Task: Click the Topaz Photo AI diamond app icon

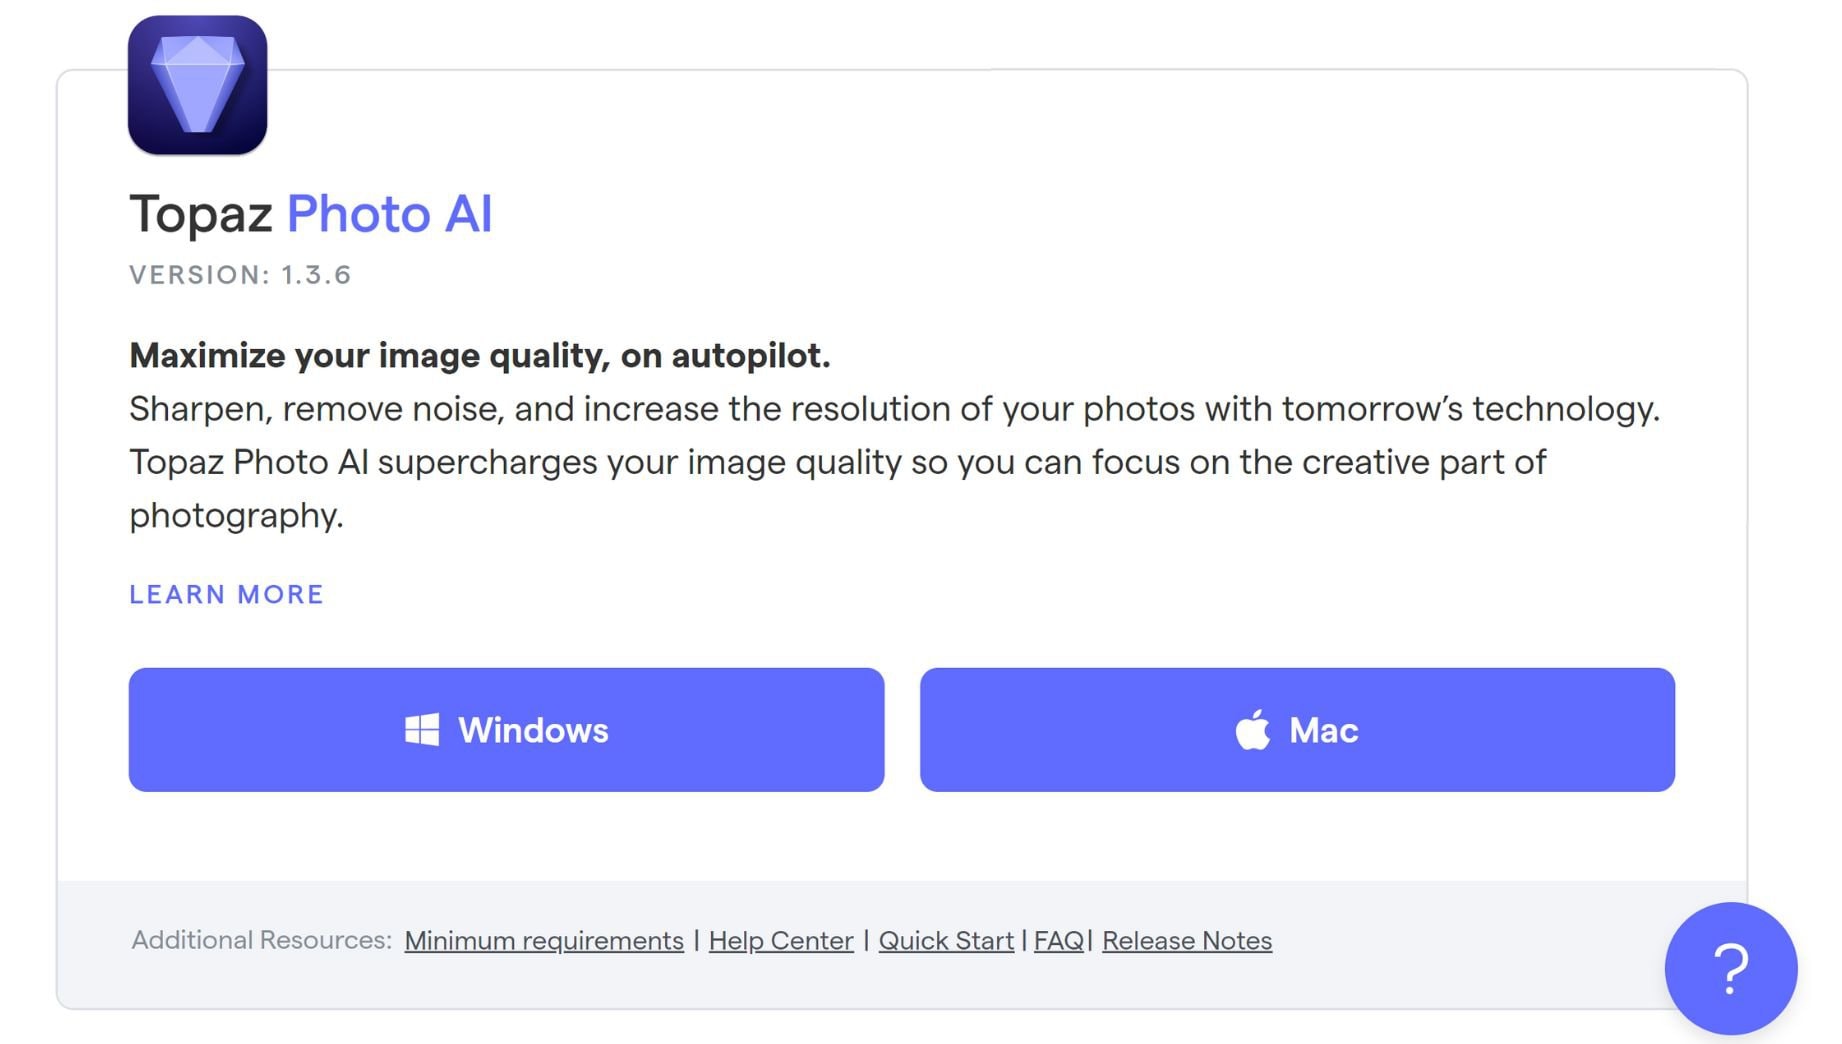Action: click(197, 85)
